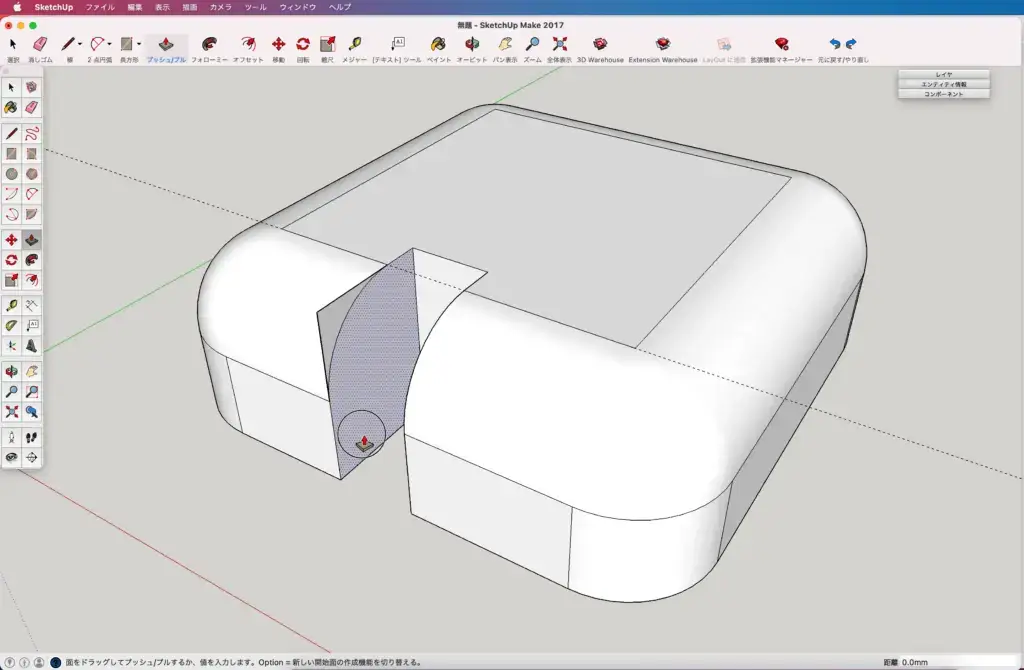Choose the Section Plane tool in the left palette
Image resolution: width=1024 pixels, height=670 pixels.
point(31,457)
